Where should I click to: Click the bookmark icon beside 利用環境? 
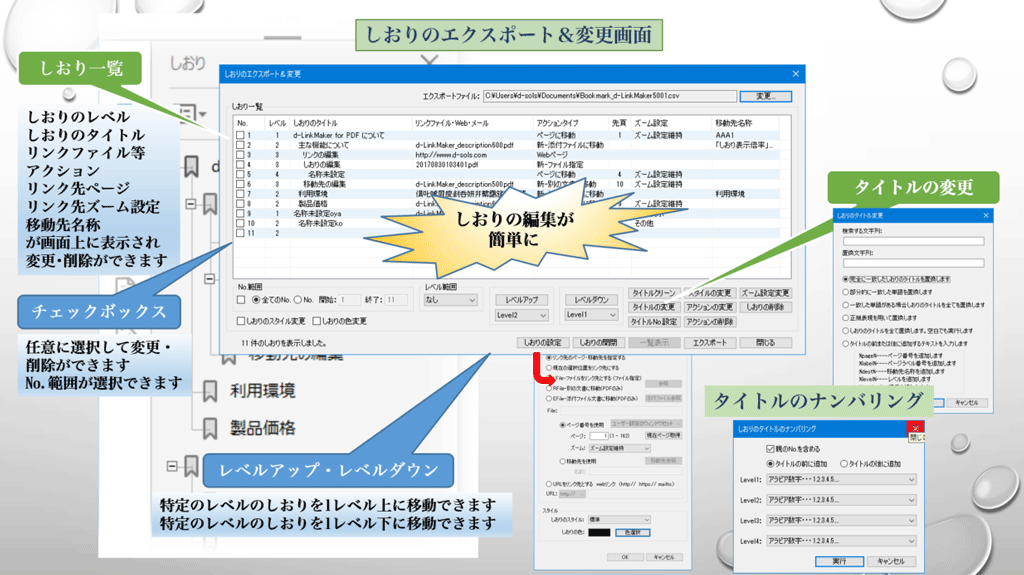(x=210, y=390)
